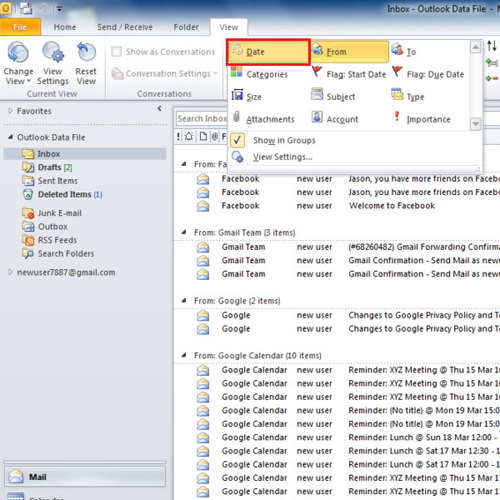Click the Mail navigation button
500x500 pixels.
[85, 477]
